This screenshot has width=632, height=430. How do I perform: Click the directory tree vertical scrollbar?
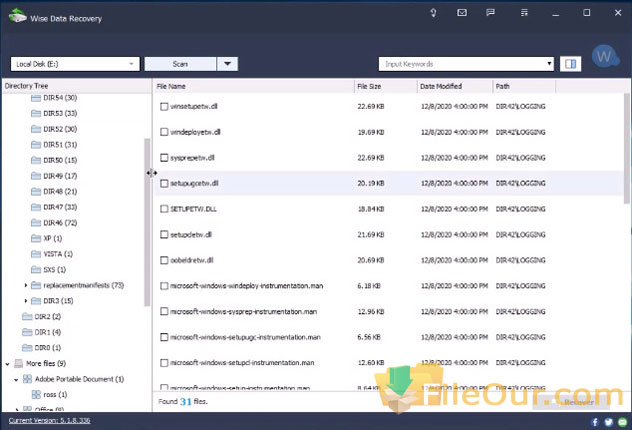coord(147,222)
